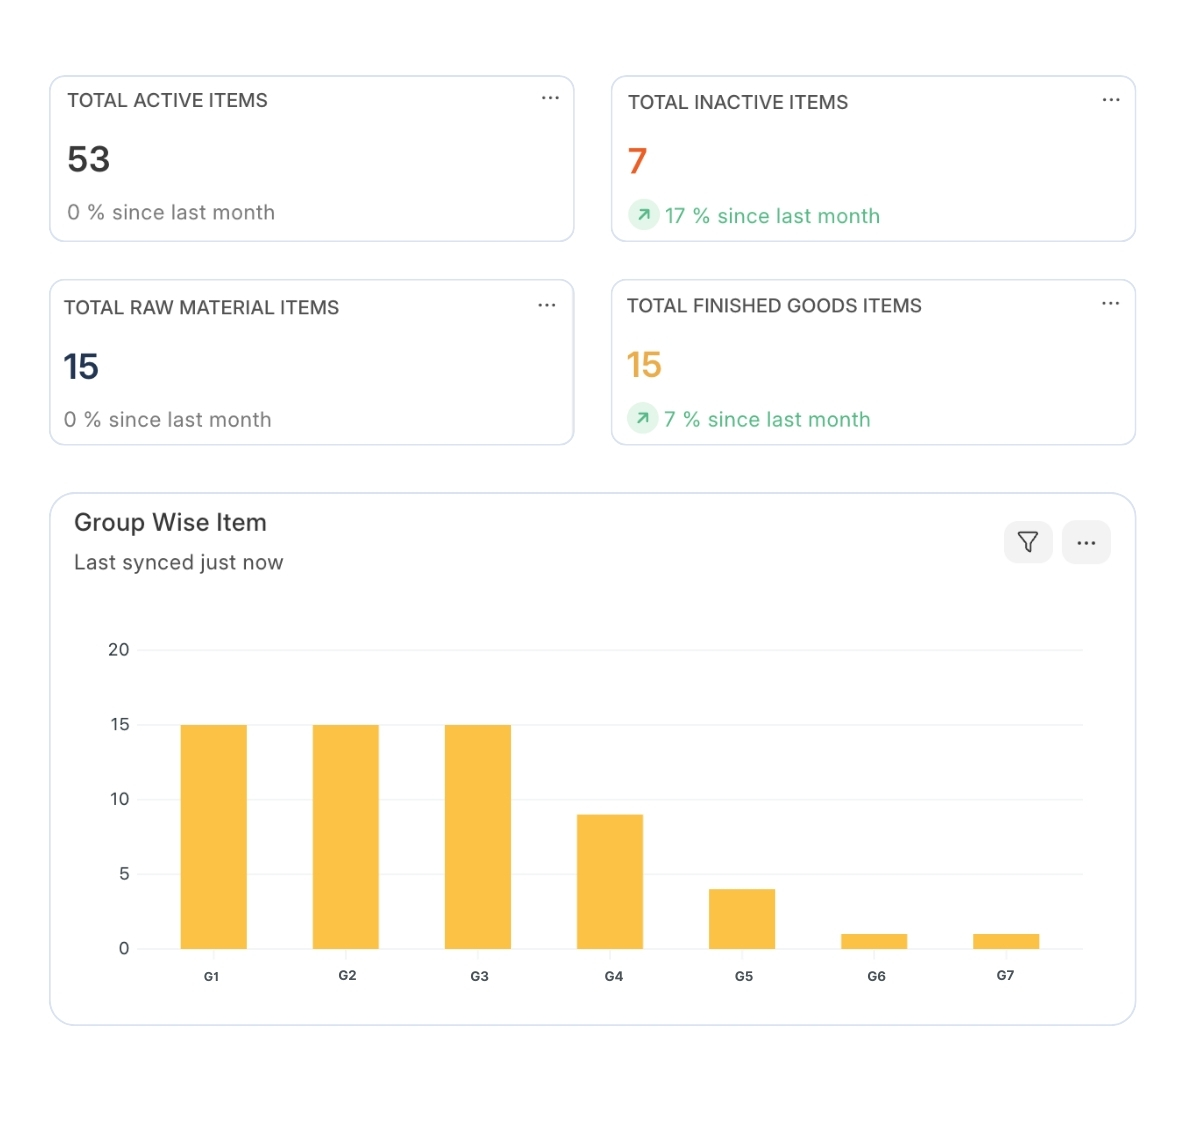Viewport: 1200px width, 1122px height.
Task: Select the G2 bar in the chart
Action: click(x=345, y=836)
